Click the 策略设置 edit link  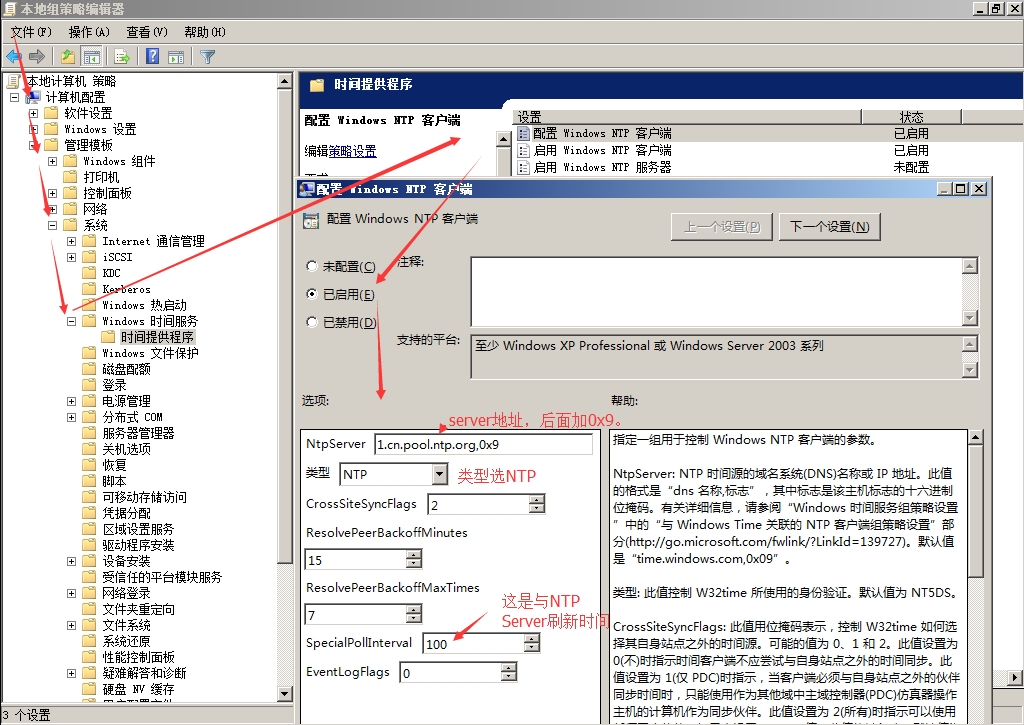pyautogui.click(x=352, y=152)
